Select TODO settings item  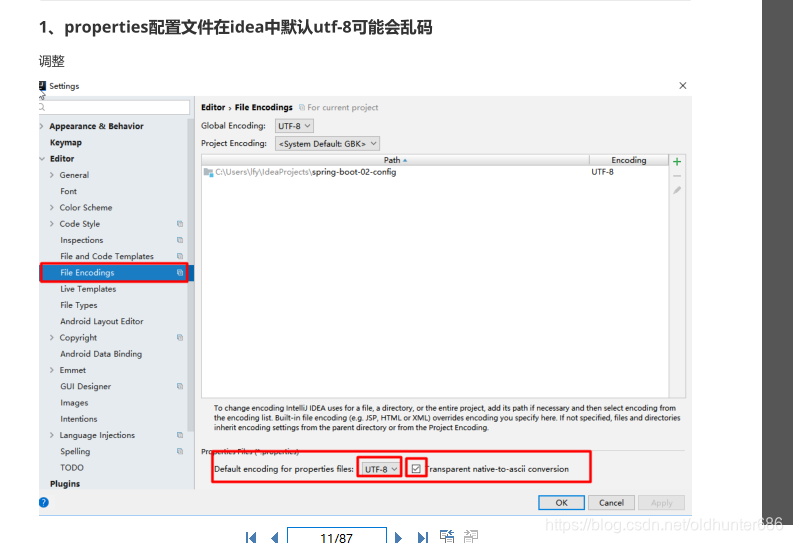click(72, 467)
